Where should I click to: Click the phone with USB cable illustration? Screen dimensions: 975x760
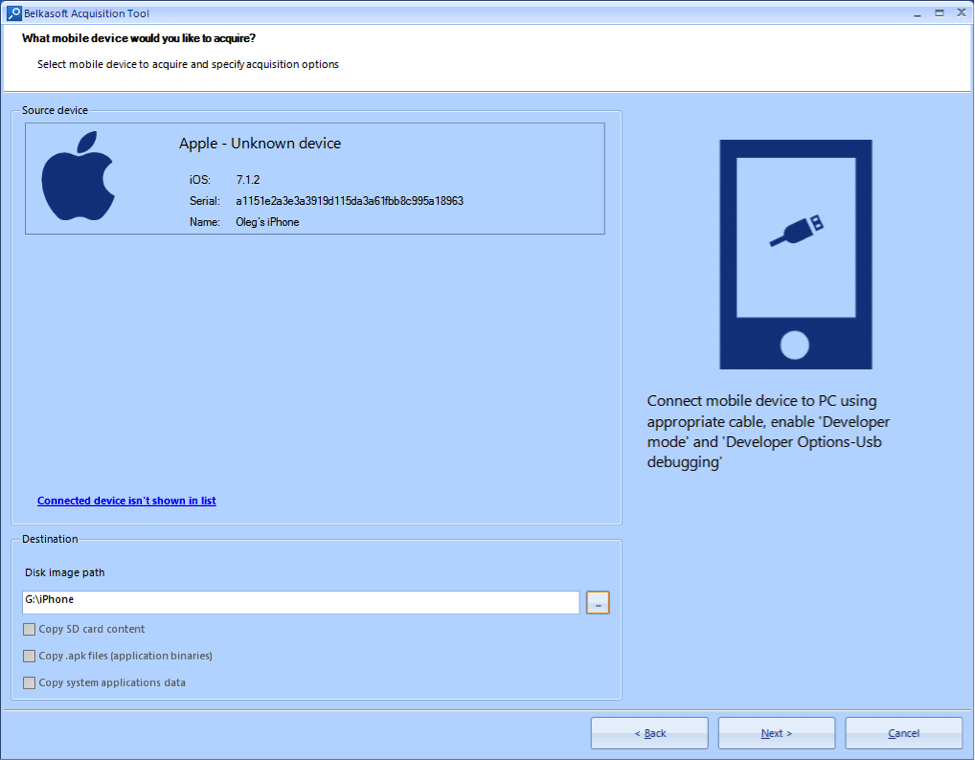tap(795, 254)
